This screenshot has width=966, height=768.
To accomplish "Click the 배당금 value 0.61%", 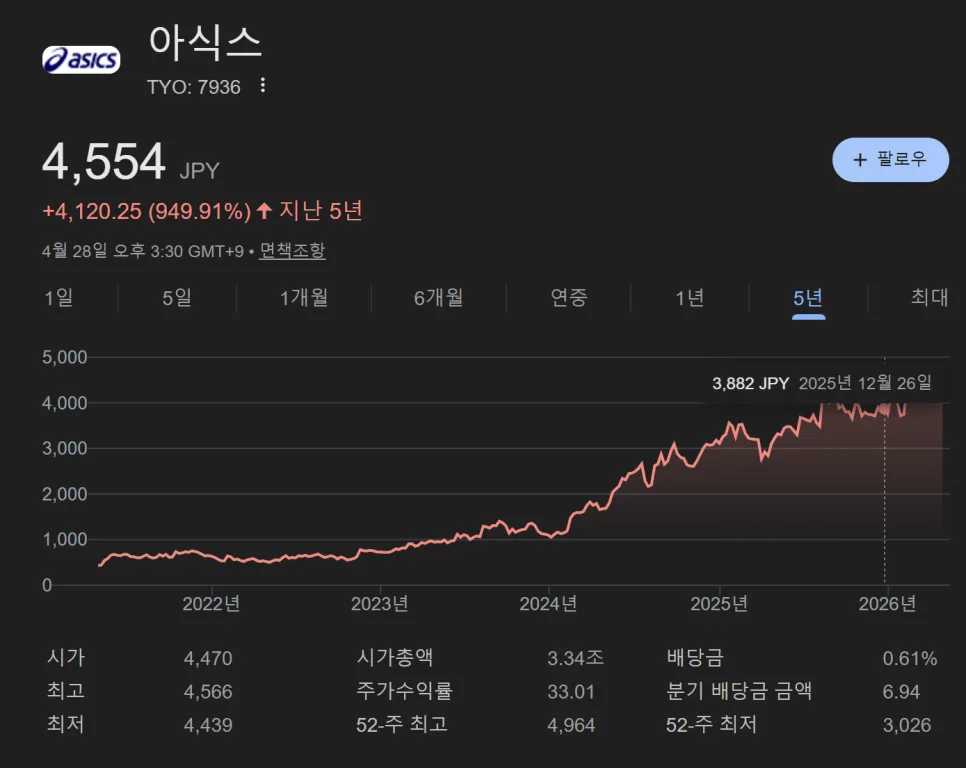I will click(910, 658).
